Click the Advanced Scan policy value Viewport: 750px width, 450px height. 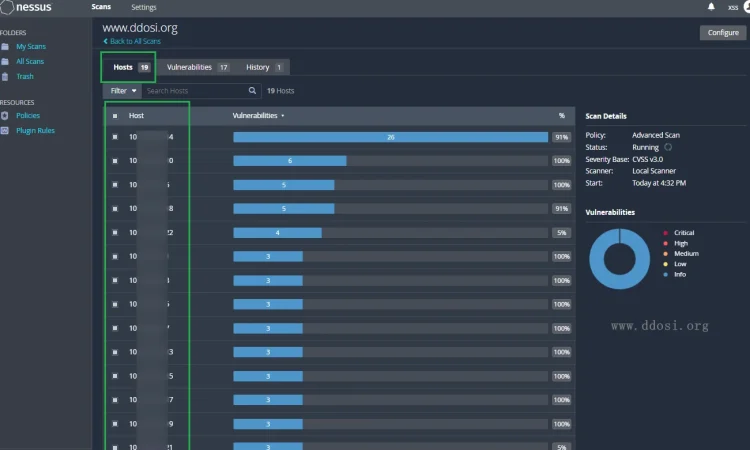[656, 135]
